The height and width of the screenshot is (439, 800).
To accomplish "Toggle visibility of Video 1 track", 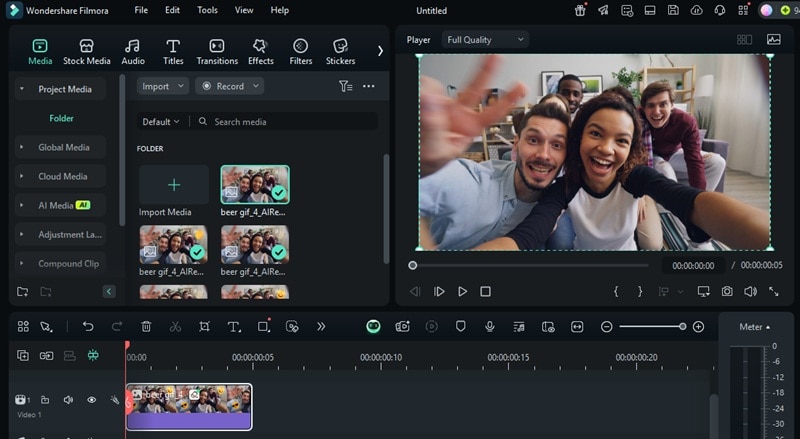I will (91, 400).
